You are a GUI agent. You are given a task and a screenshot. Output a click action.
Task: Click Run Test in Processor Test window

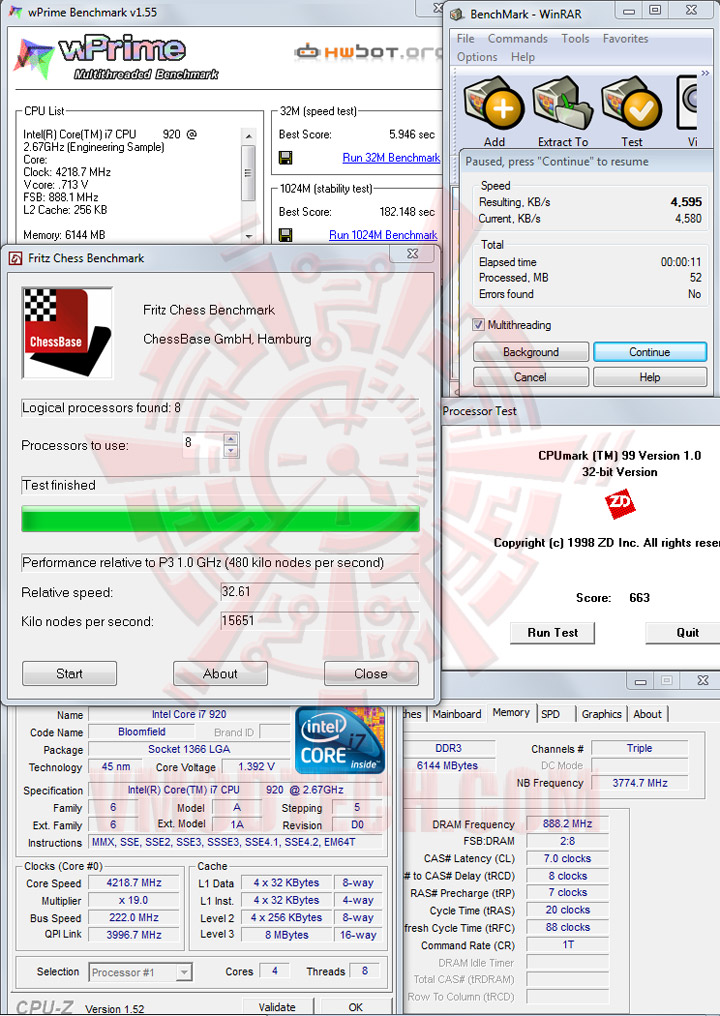point(552,632)
